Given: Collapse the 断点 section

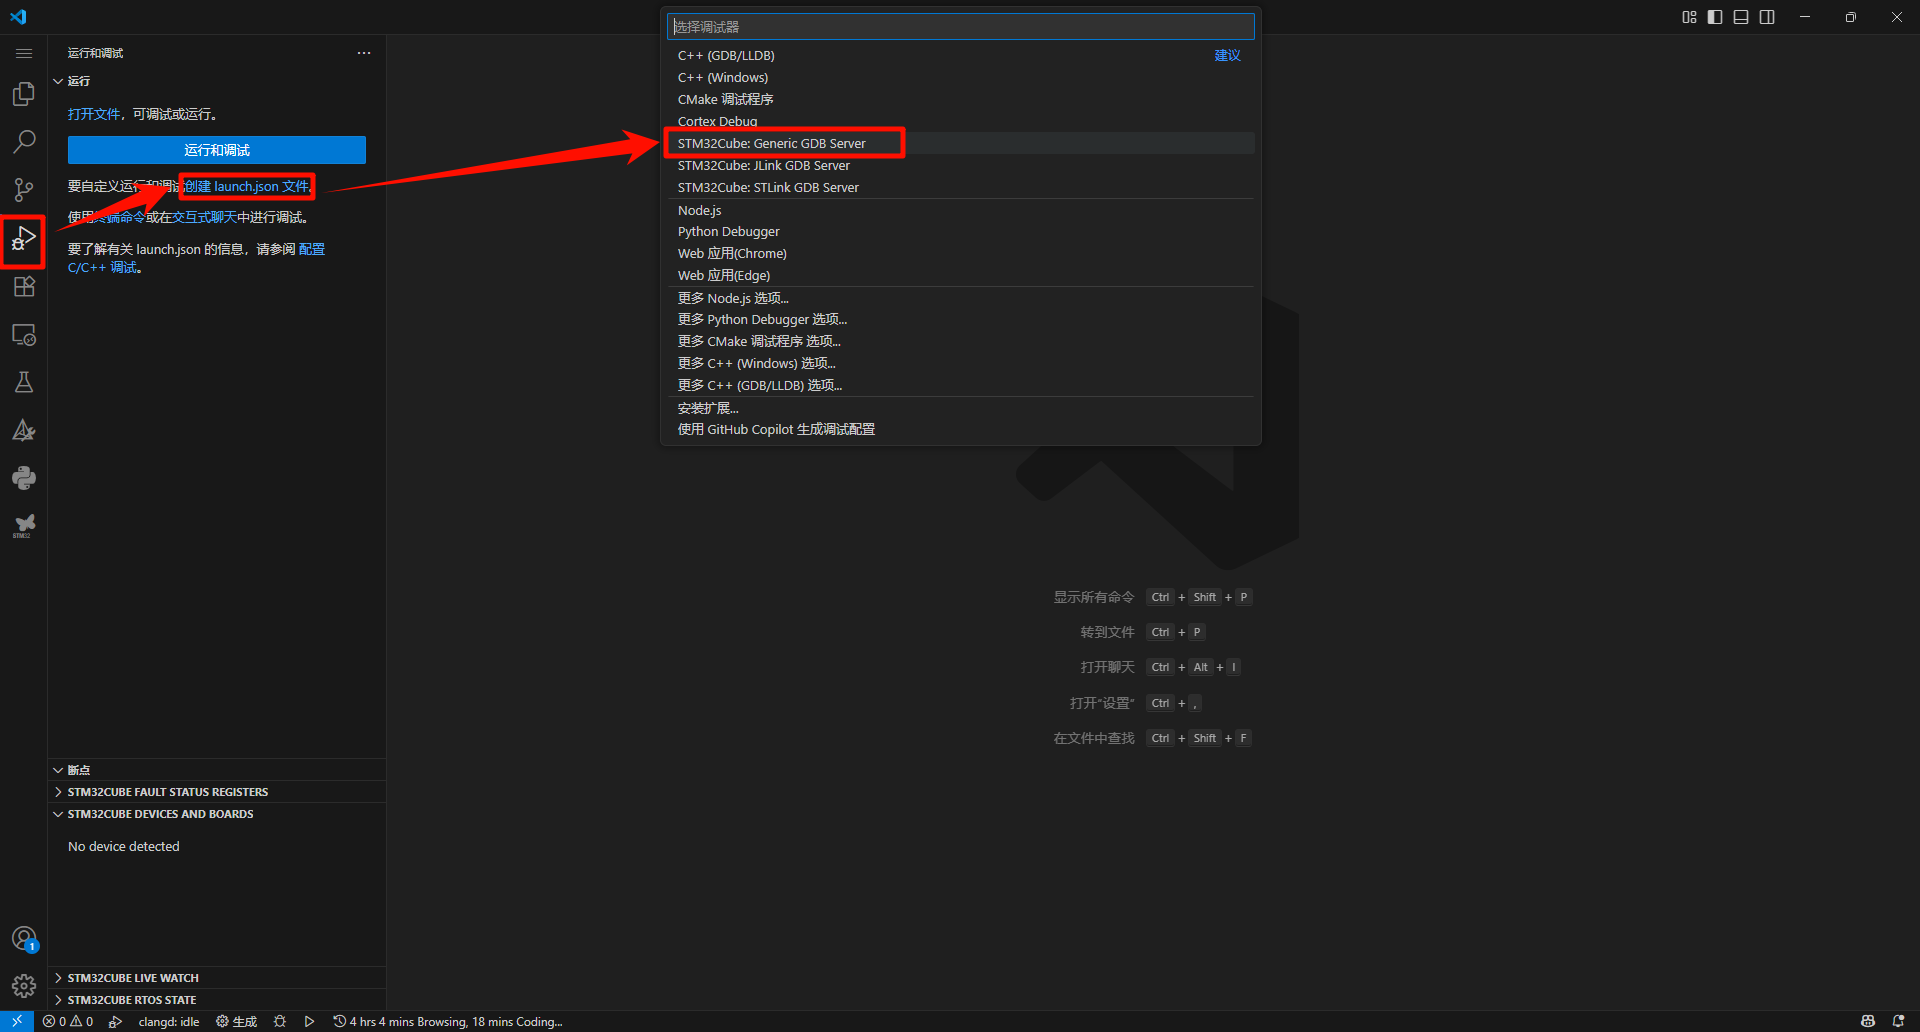Looking at the screenshot, I should point(217,770).
